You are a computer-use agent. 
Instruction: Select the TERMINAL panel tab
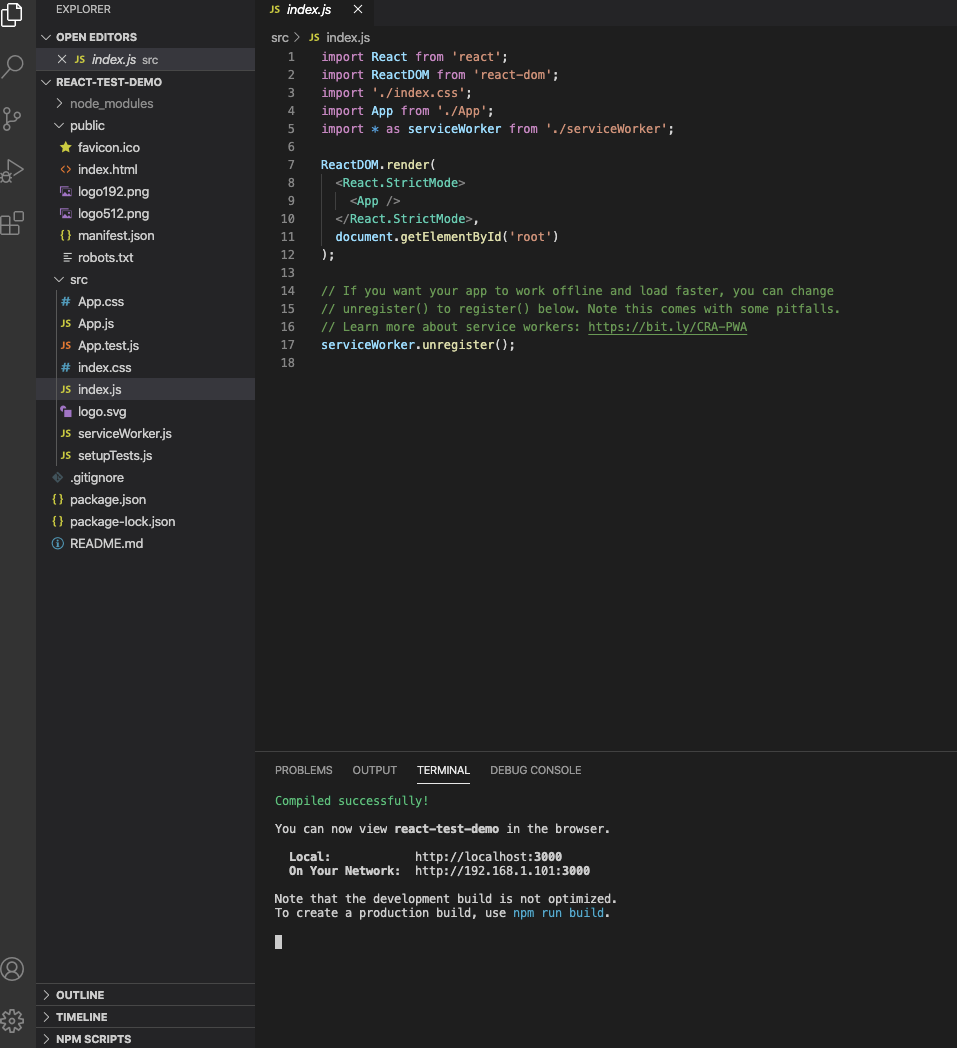(443, 771)
